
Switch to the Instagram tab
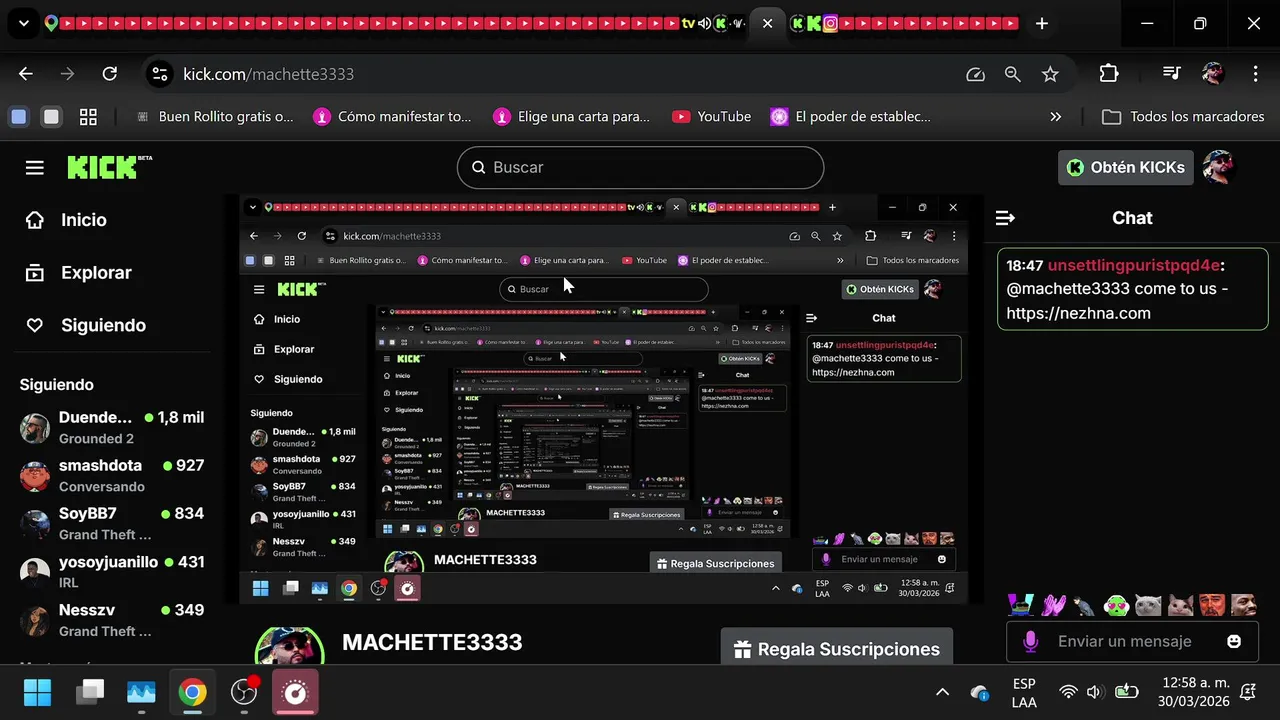[830, 23]
